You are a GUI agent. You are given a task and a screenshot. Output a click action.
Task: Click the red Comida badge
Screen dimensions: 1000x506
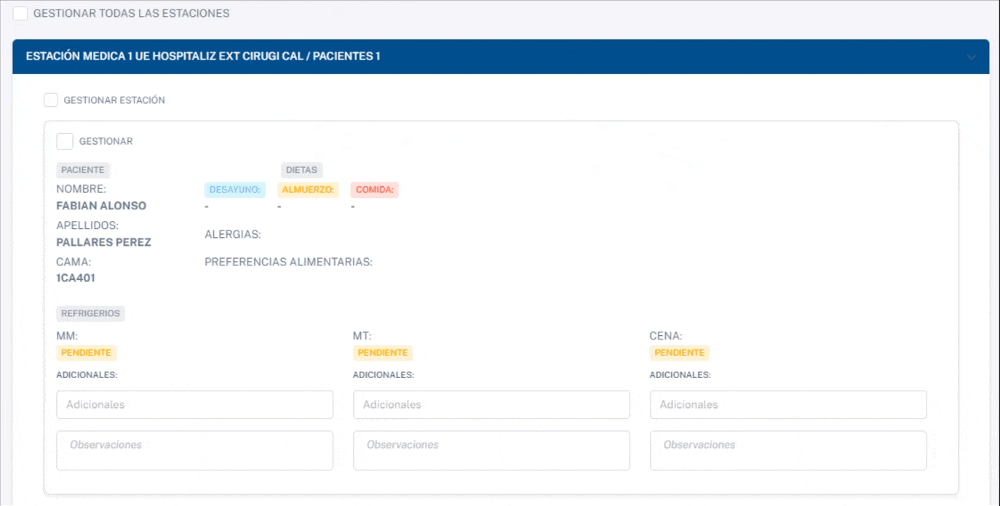pos(375,190)
